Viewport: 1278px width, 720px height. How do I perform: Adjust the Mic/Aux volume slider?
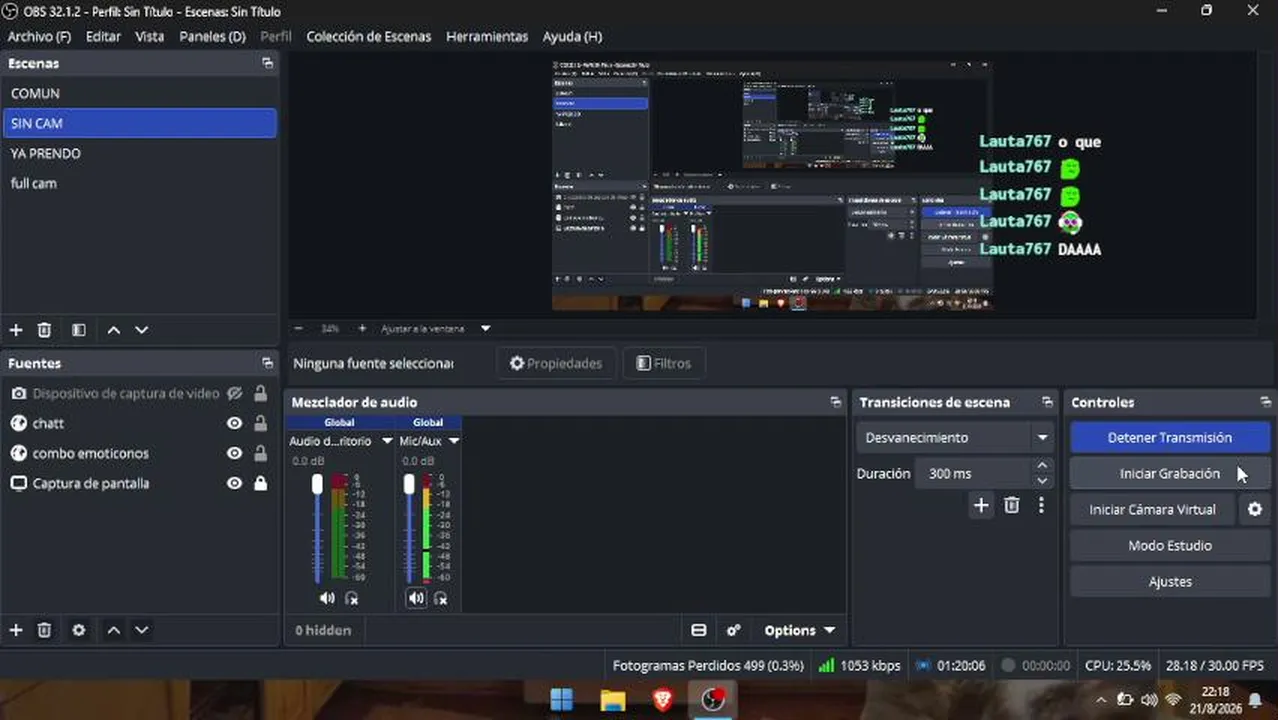[x=409, y=484]
